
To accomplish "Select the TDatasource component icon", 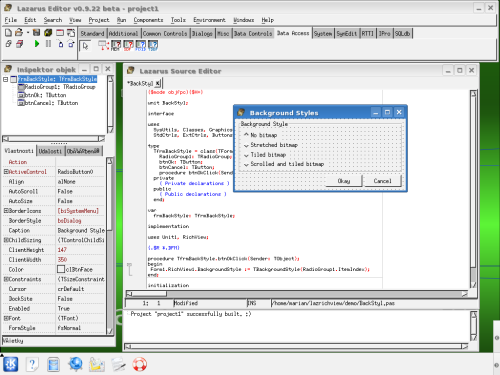I will point(103,46).
